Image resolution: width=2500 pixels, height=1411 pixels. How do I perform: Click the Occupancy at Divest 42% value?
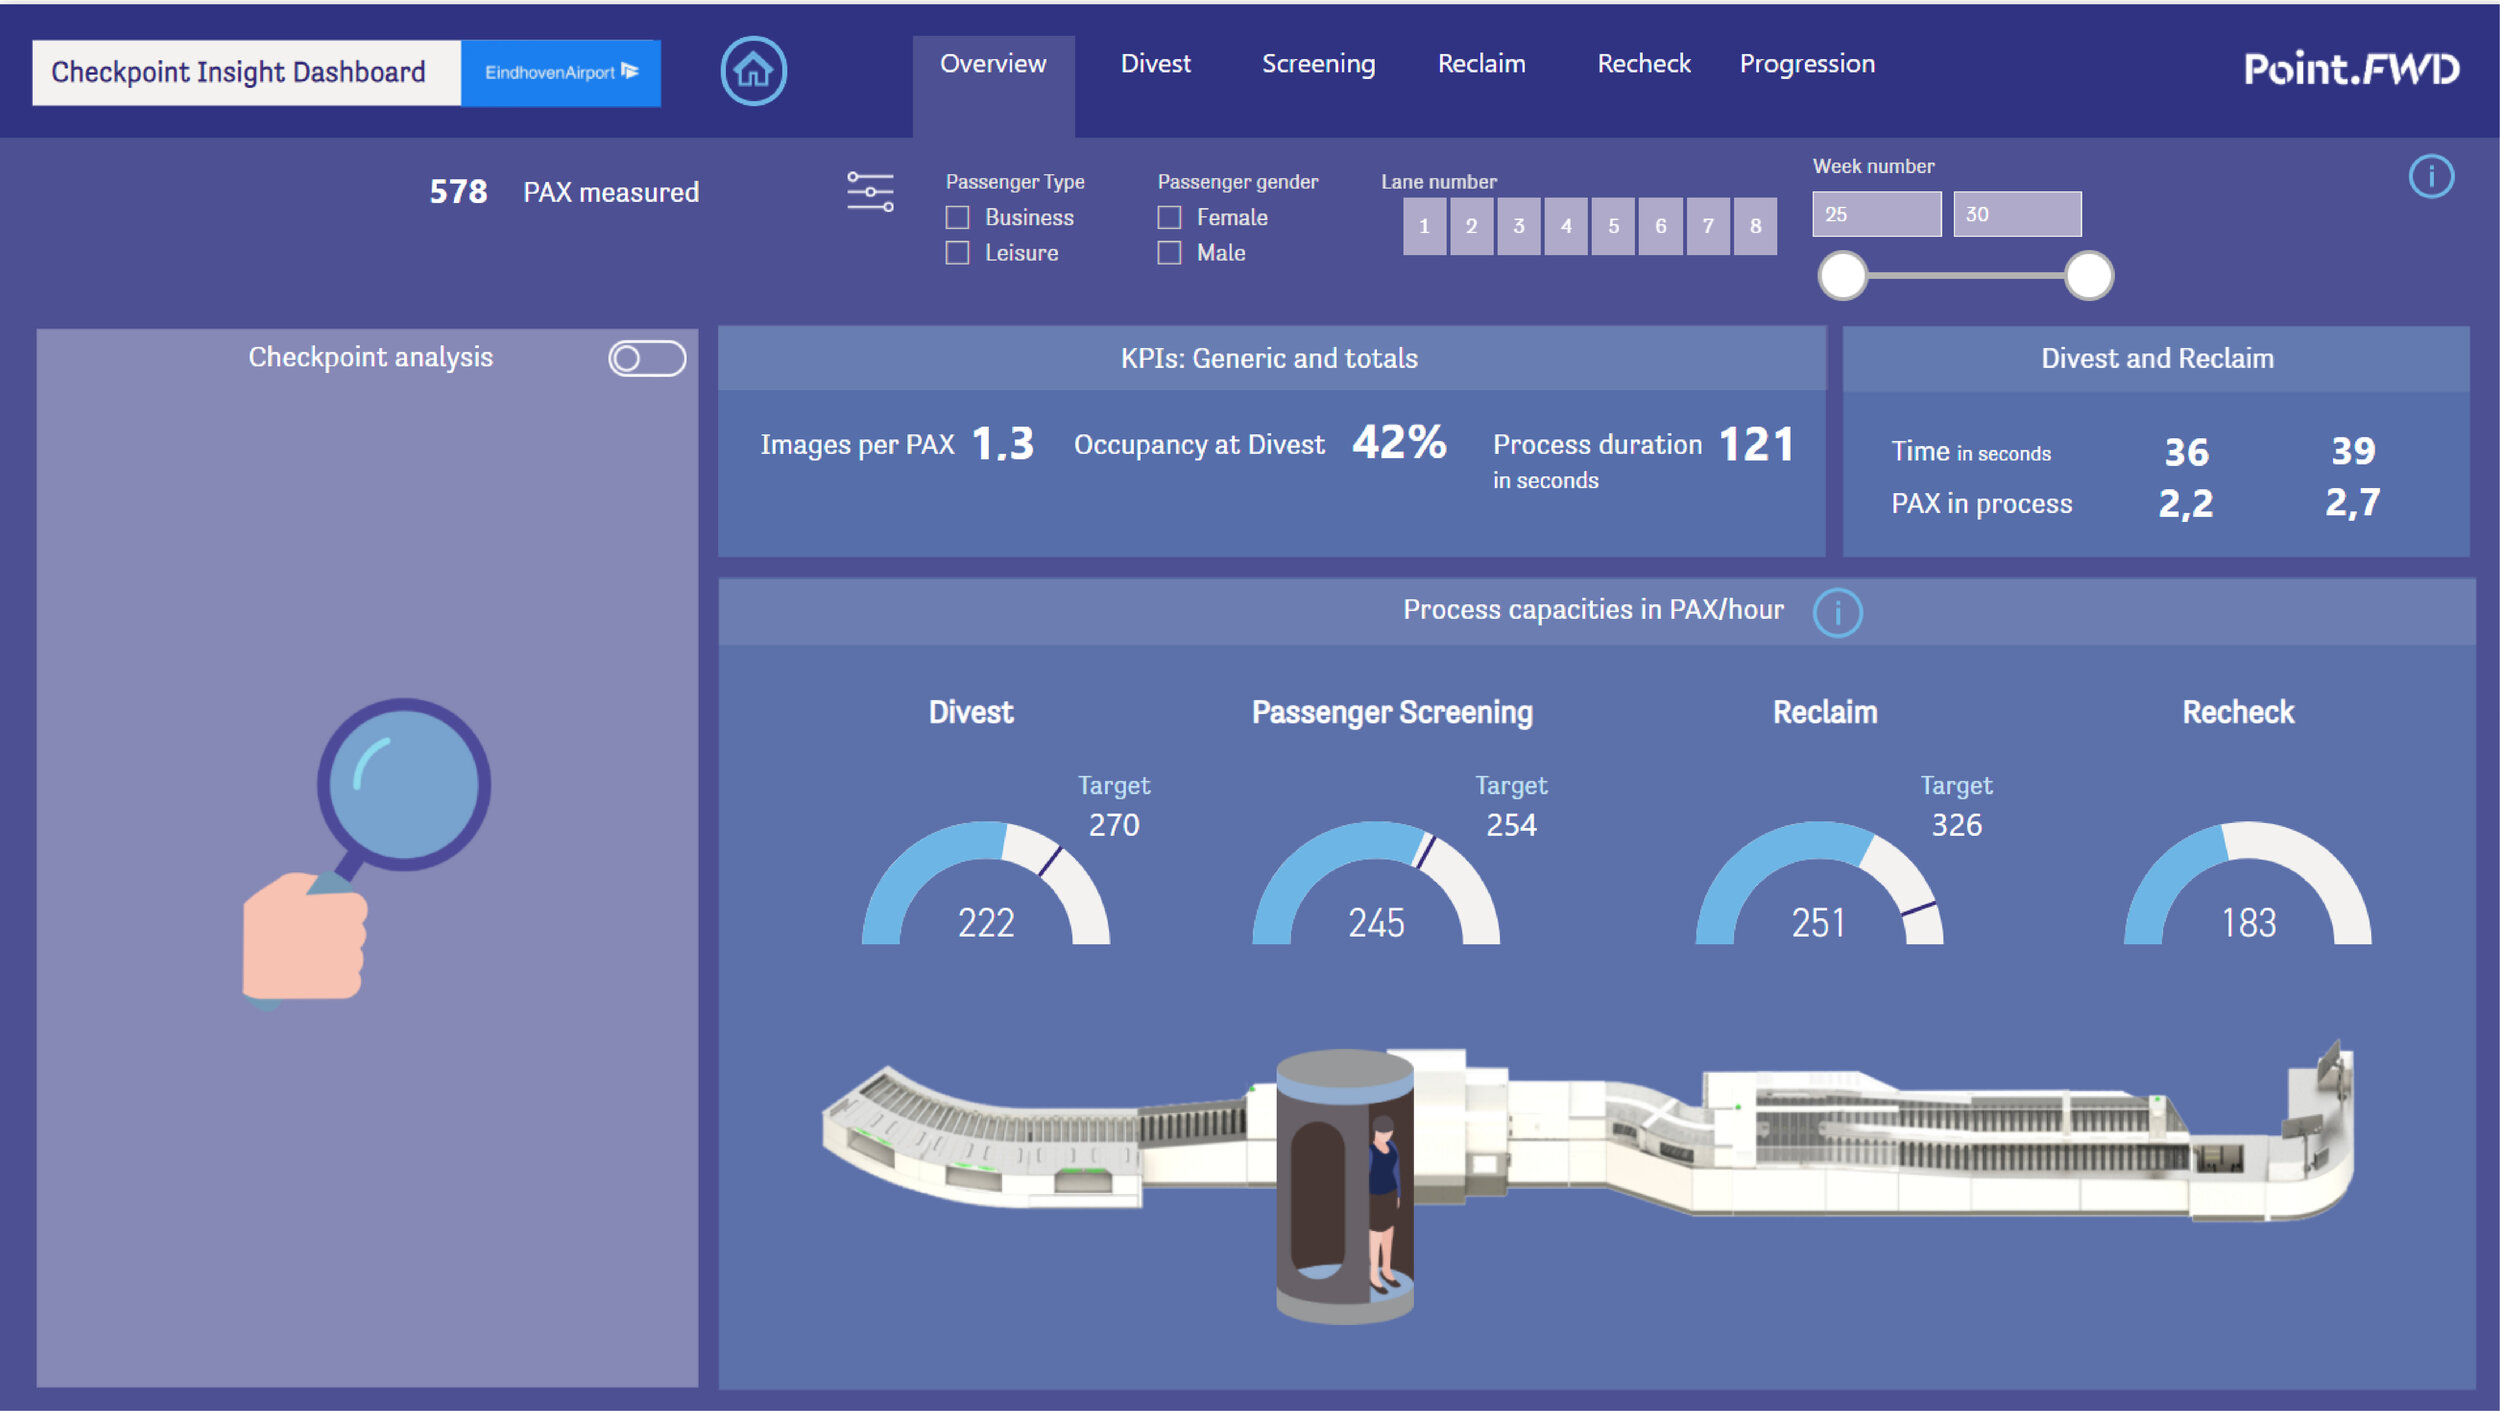[1399, 442]
